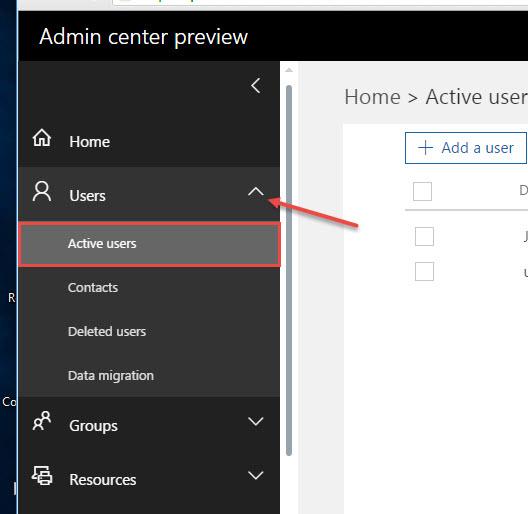Collapse the Users section chevron
Viewport: 528px width, 514px height.
[256, 192]
